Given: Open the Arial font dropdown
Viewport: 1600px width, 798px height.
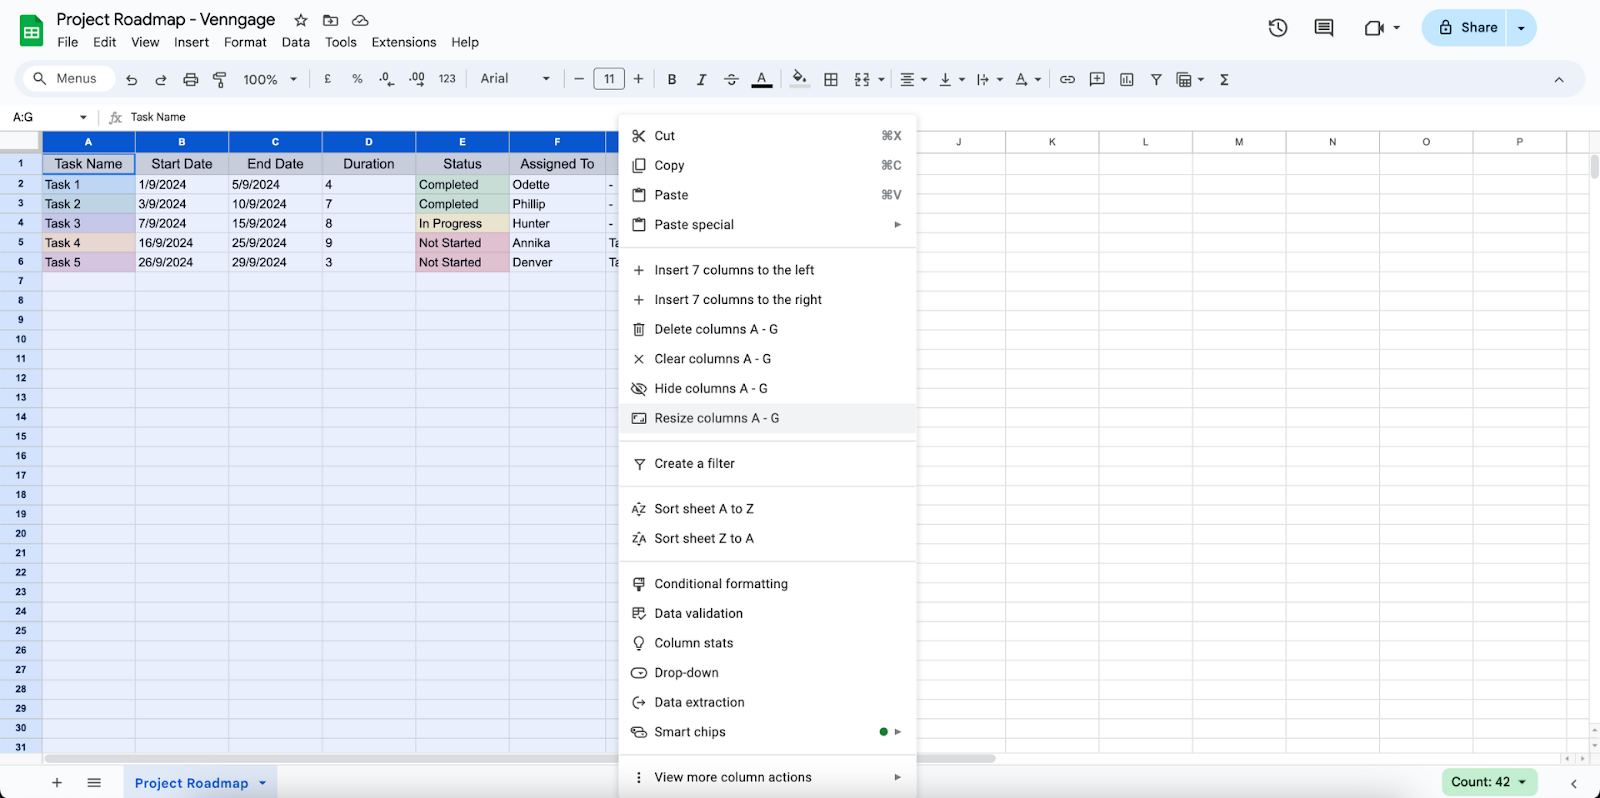Looking at the screenshot, I should (x=515, y=79).
